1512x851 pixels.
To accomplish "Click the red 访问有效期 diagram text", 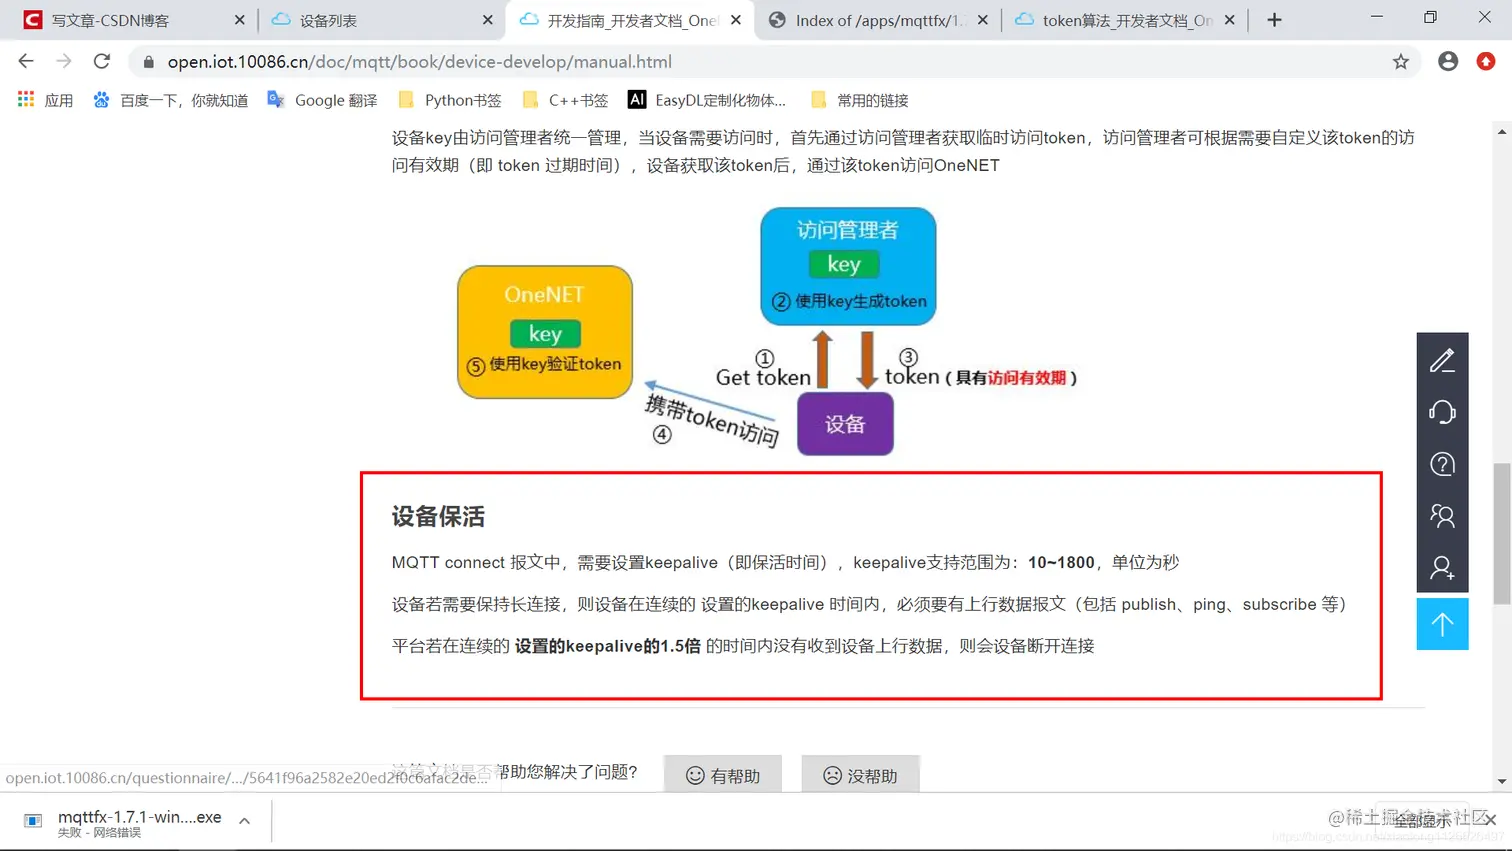I will pos(1027,377).
